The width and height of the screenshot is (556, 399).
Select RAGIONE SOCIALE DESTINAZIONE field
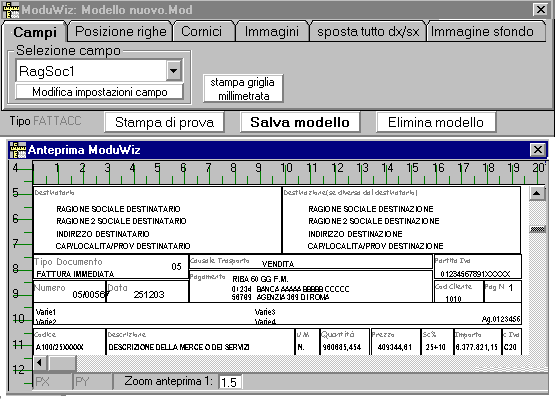click(x=371, y=209)
